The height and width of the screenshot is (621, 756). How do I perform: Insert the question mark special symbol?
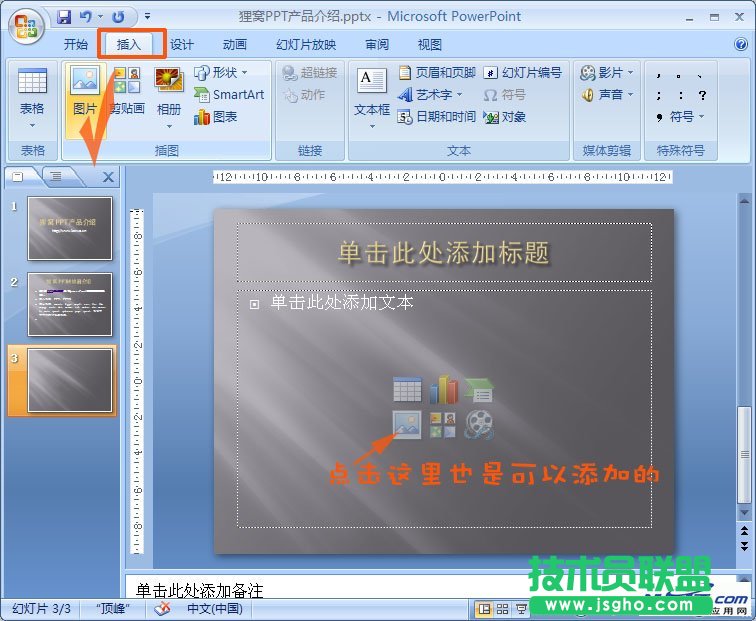click(702, 95)
